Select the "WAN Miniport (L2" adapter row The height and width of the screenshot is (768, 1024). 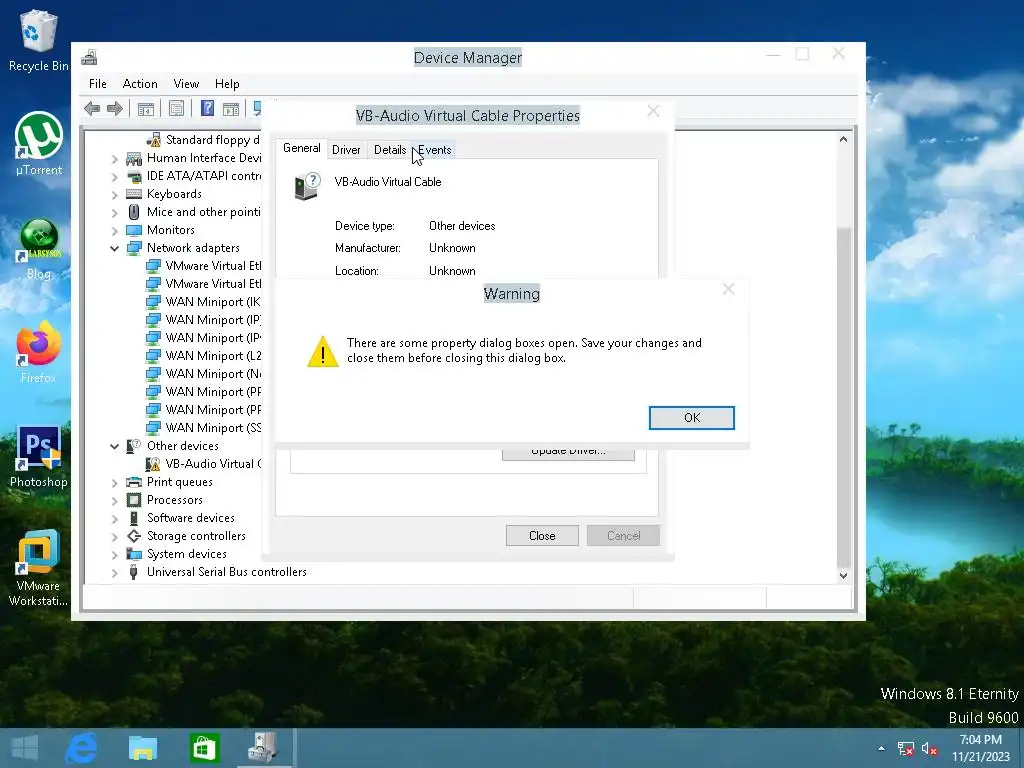(x=203, y=356)
